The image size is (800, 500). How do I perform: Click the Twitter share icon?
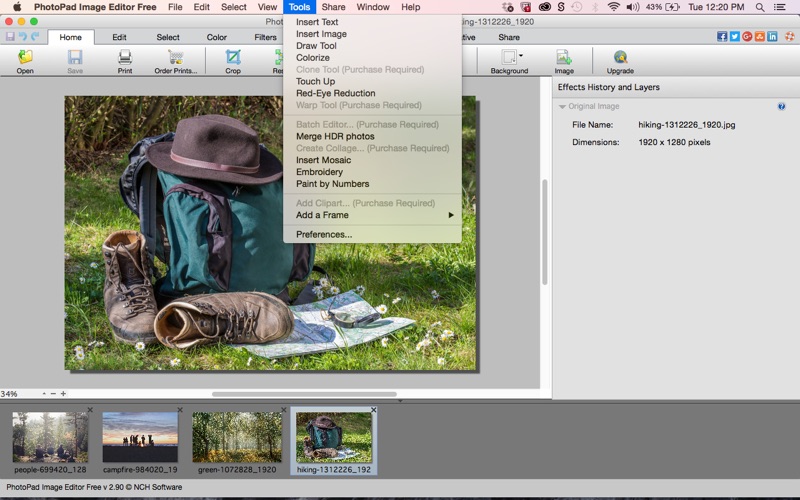click(735, 37)
